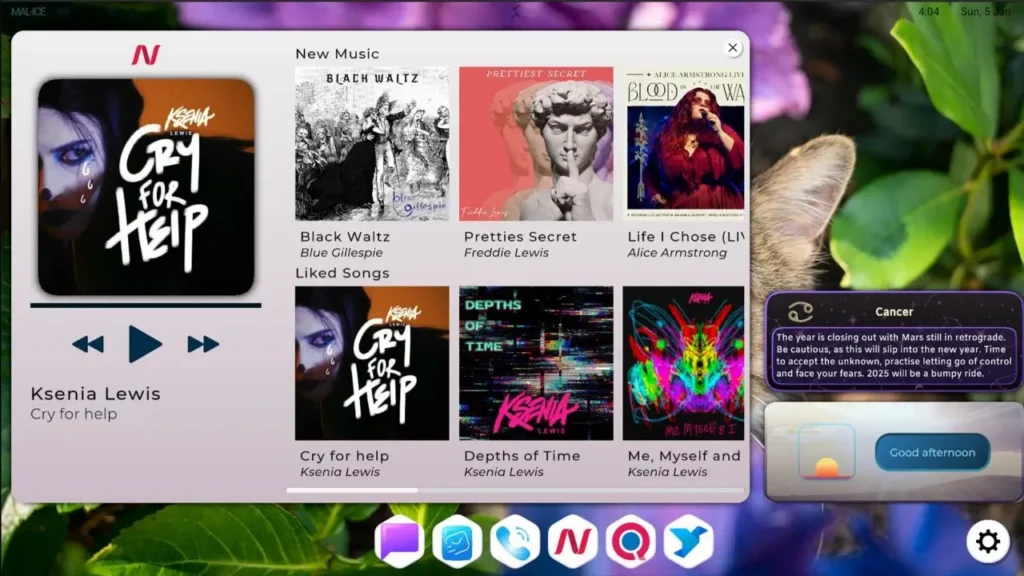Launch the blue tasks dock app

457,541
